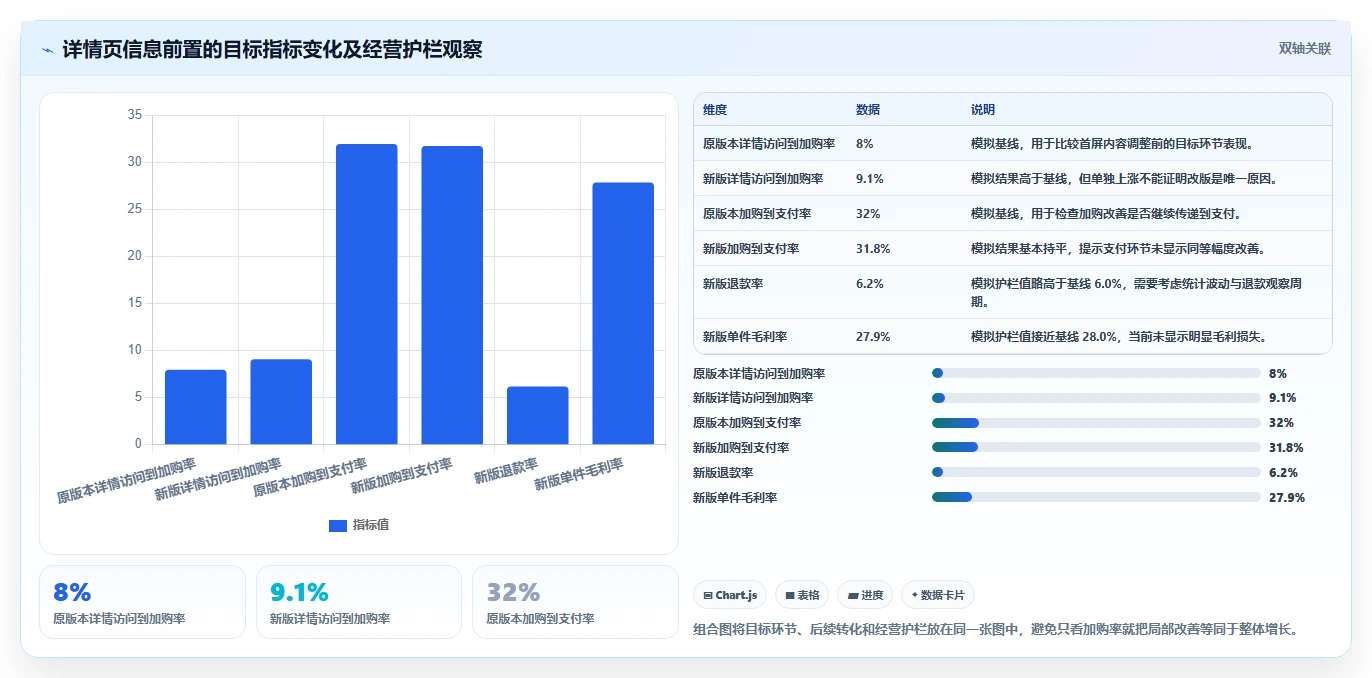Click progress bar for 原版本加购到支付率

click(x=1096, y=423)
